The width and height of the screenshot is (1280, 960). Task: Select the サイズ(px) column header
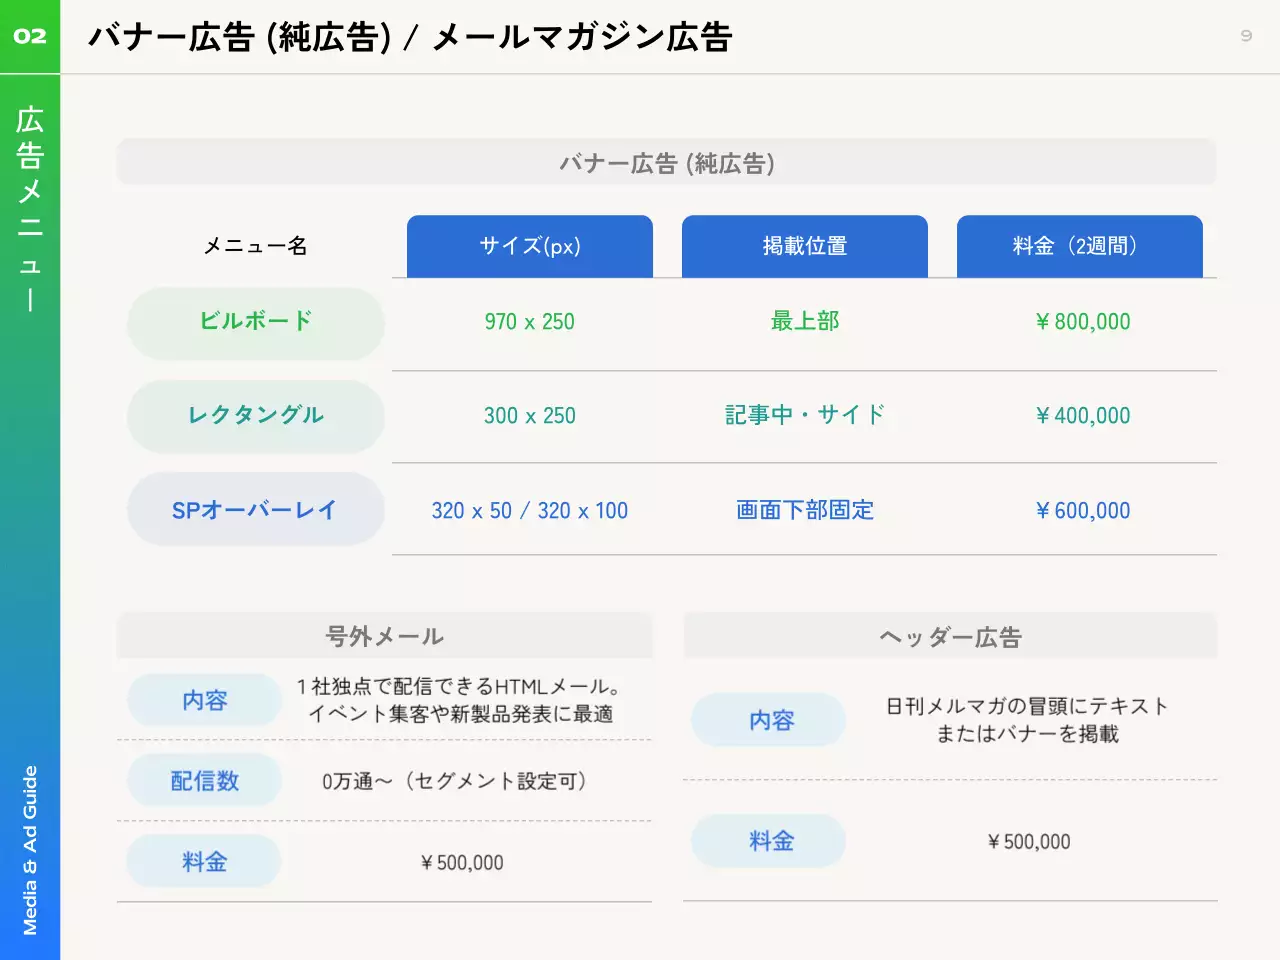point(529,246)
